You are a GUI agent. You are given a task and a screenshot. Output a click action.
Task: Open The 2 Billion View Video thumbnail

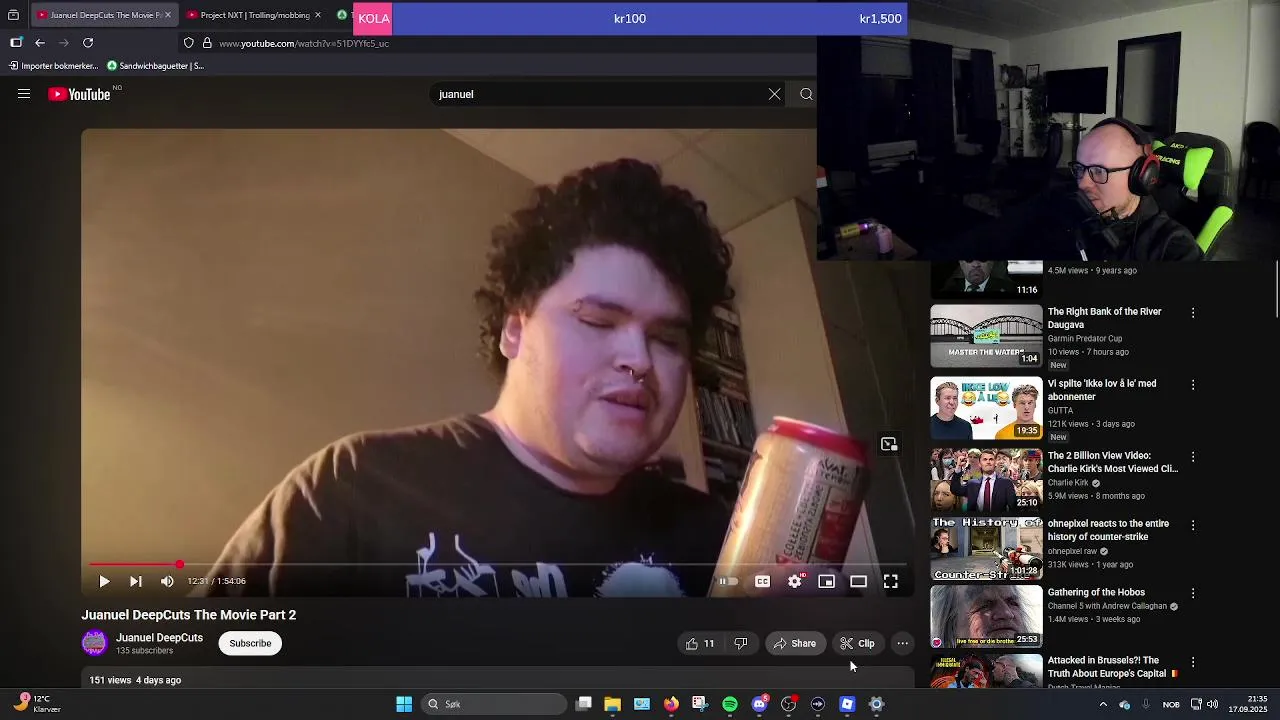click(987, 480)
